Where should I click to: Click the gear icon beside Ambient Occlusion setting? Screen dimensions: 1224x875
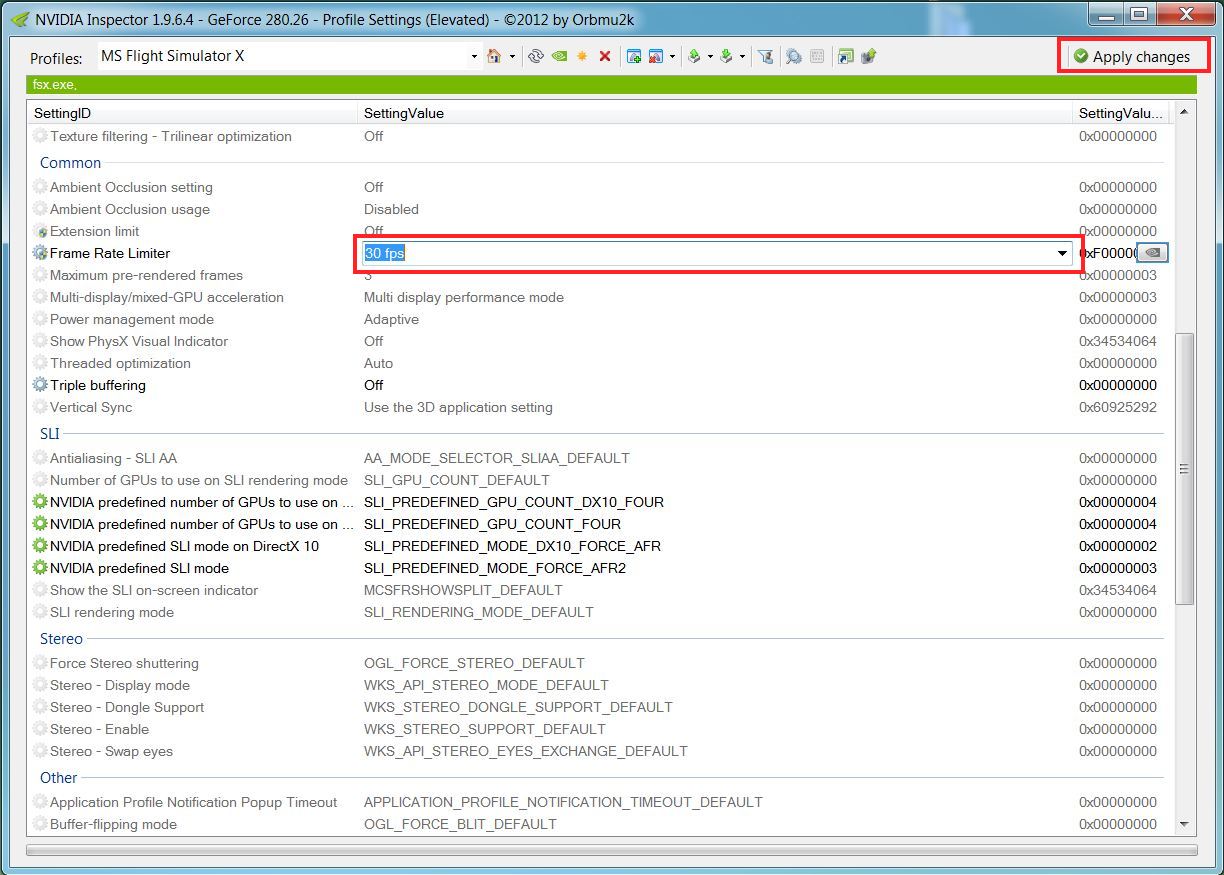point(40,187)
